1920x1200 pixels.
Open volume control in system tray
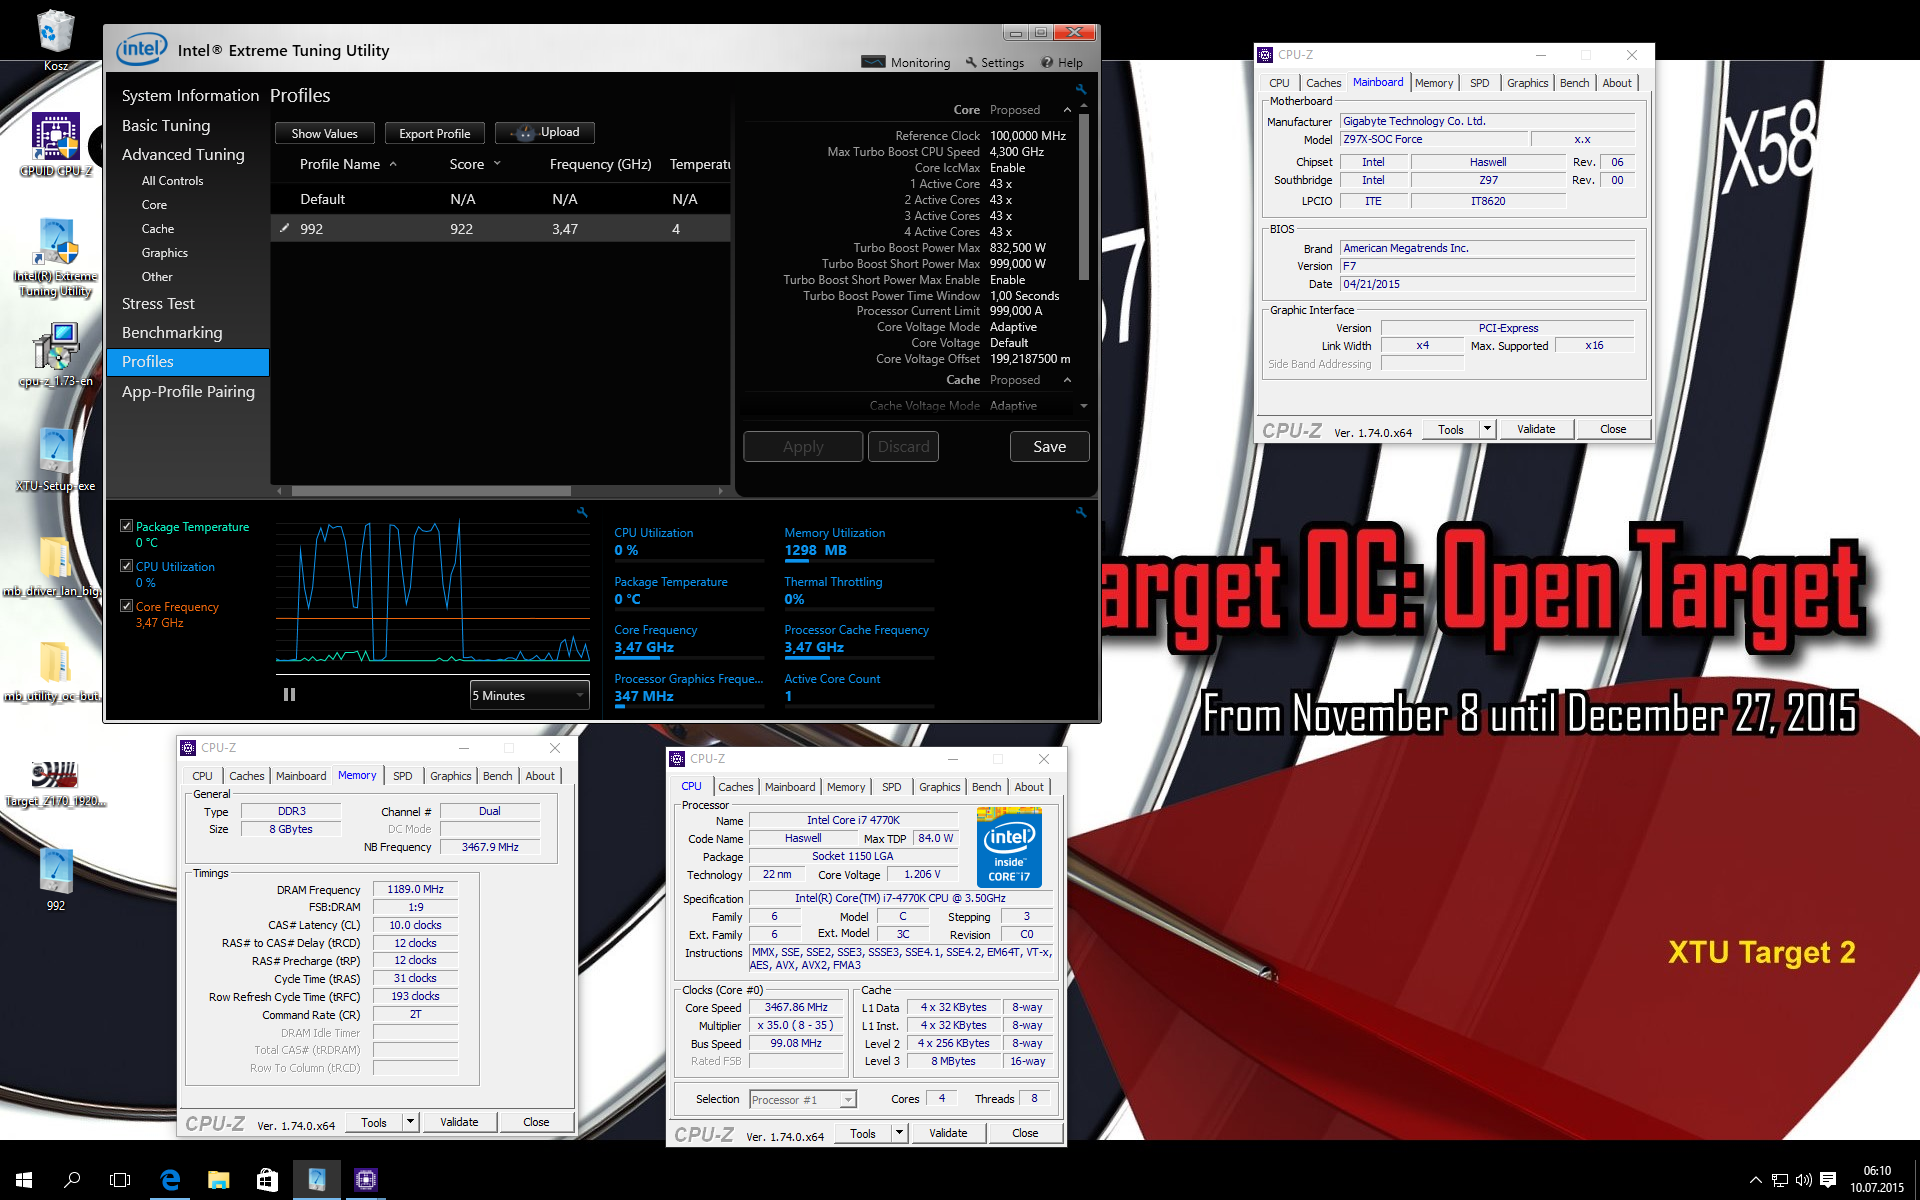coord(1804,1180)
